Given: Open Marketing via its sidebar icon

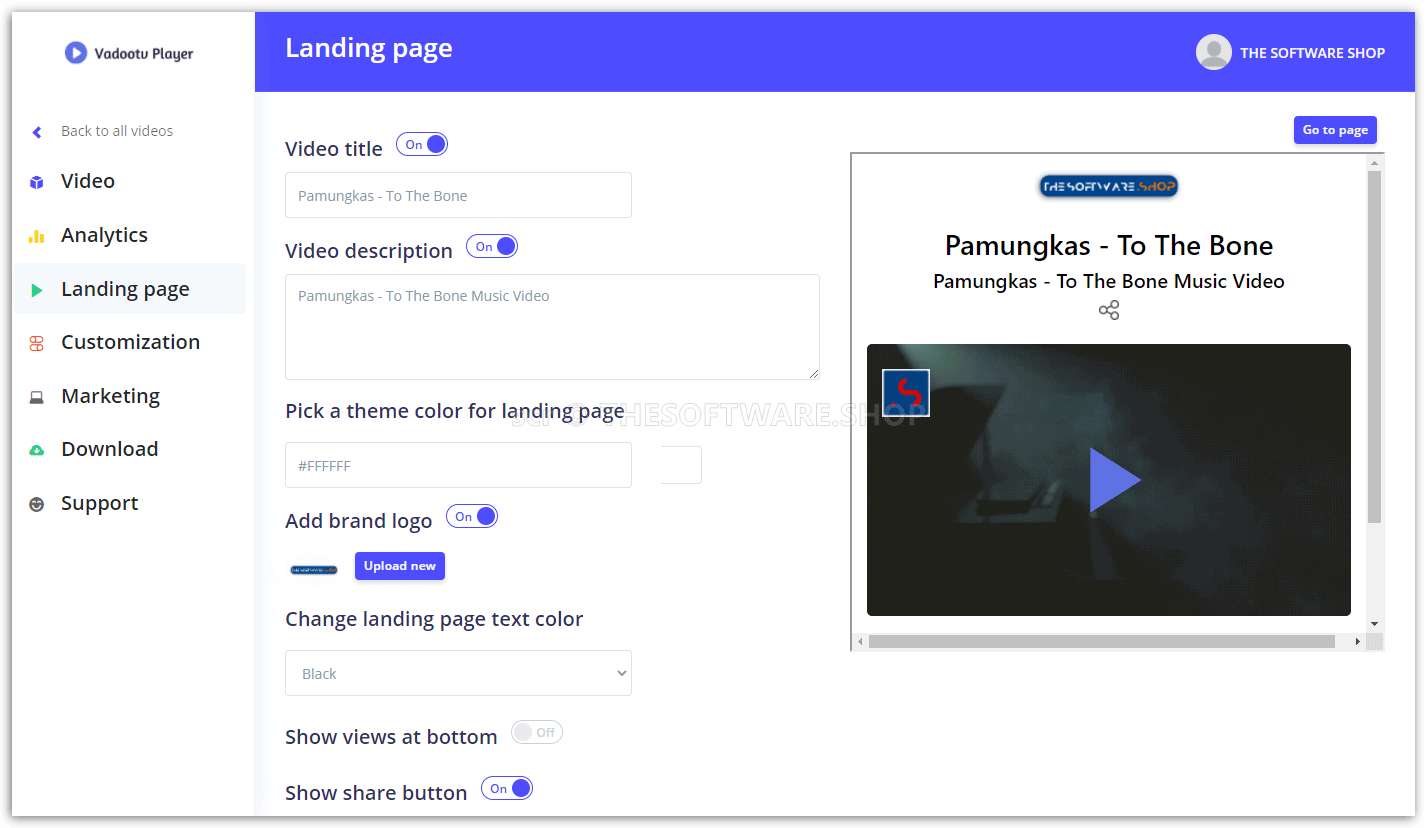Looking at the screenshot, I should point(36,395).
